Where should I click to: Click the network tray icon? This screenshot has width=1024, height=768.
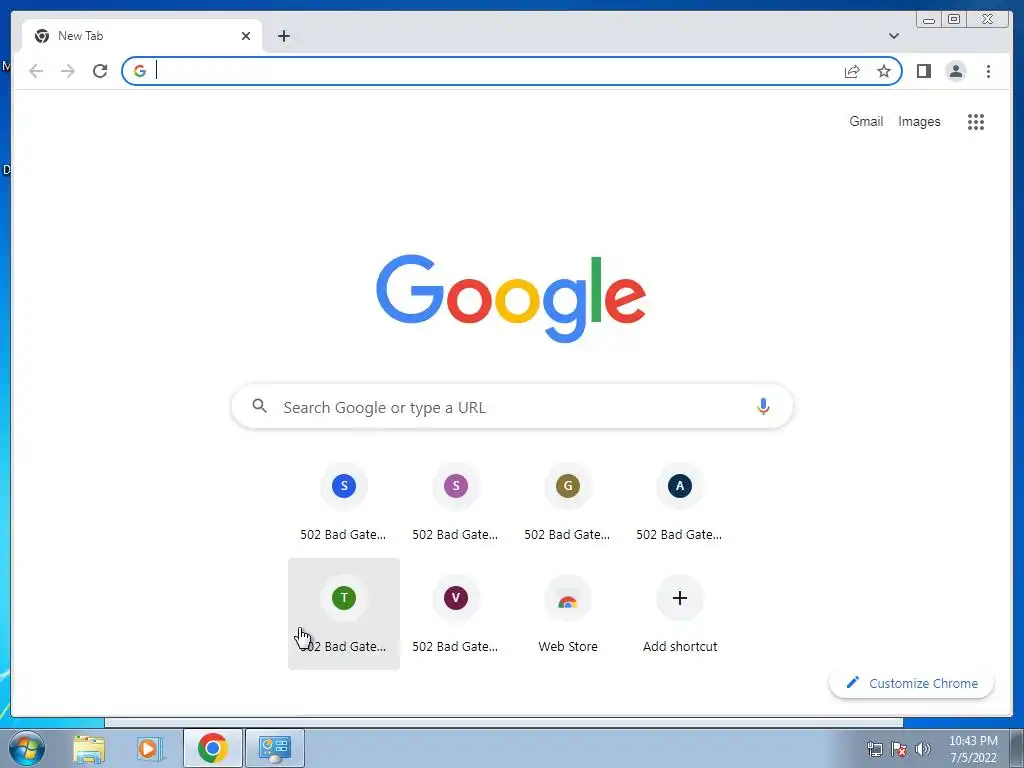click(874, 749)
